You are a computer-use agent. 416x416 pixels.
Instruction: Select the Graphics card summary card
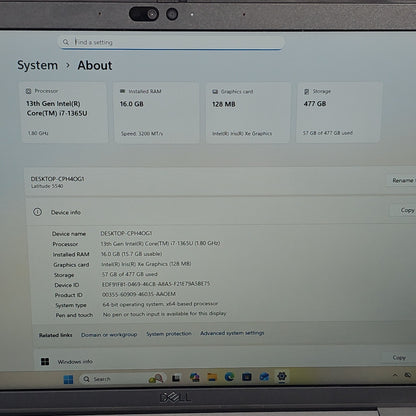(248, 113)
